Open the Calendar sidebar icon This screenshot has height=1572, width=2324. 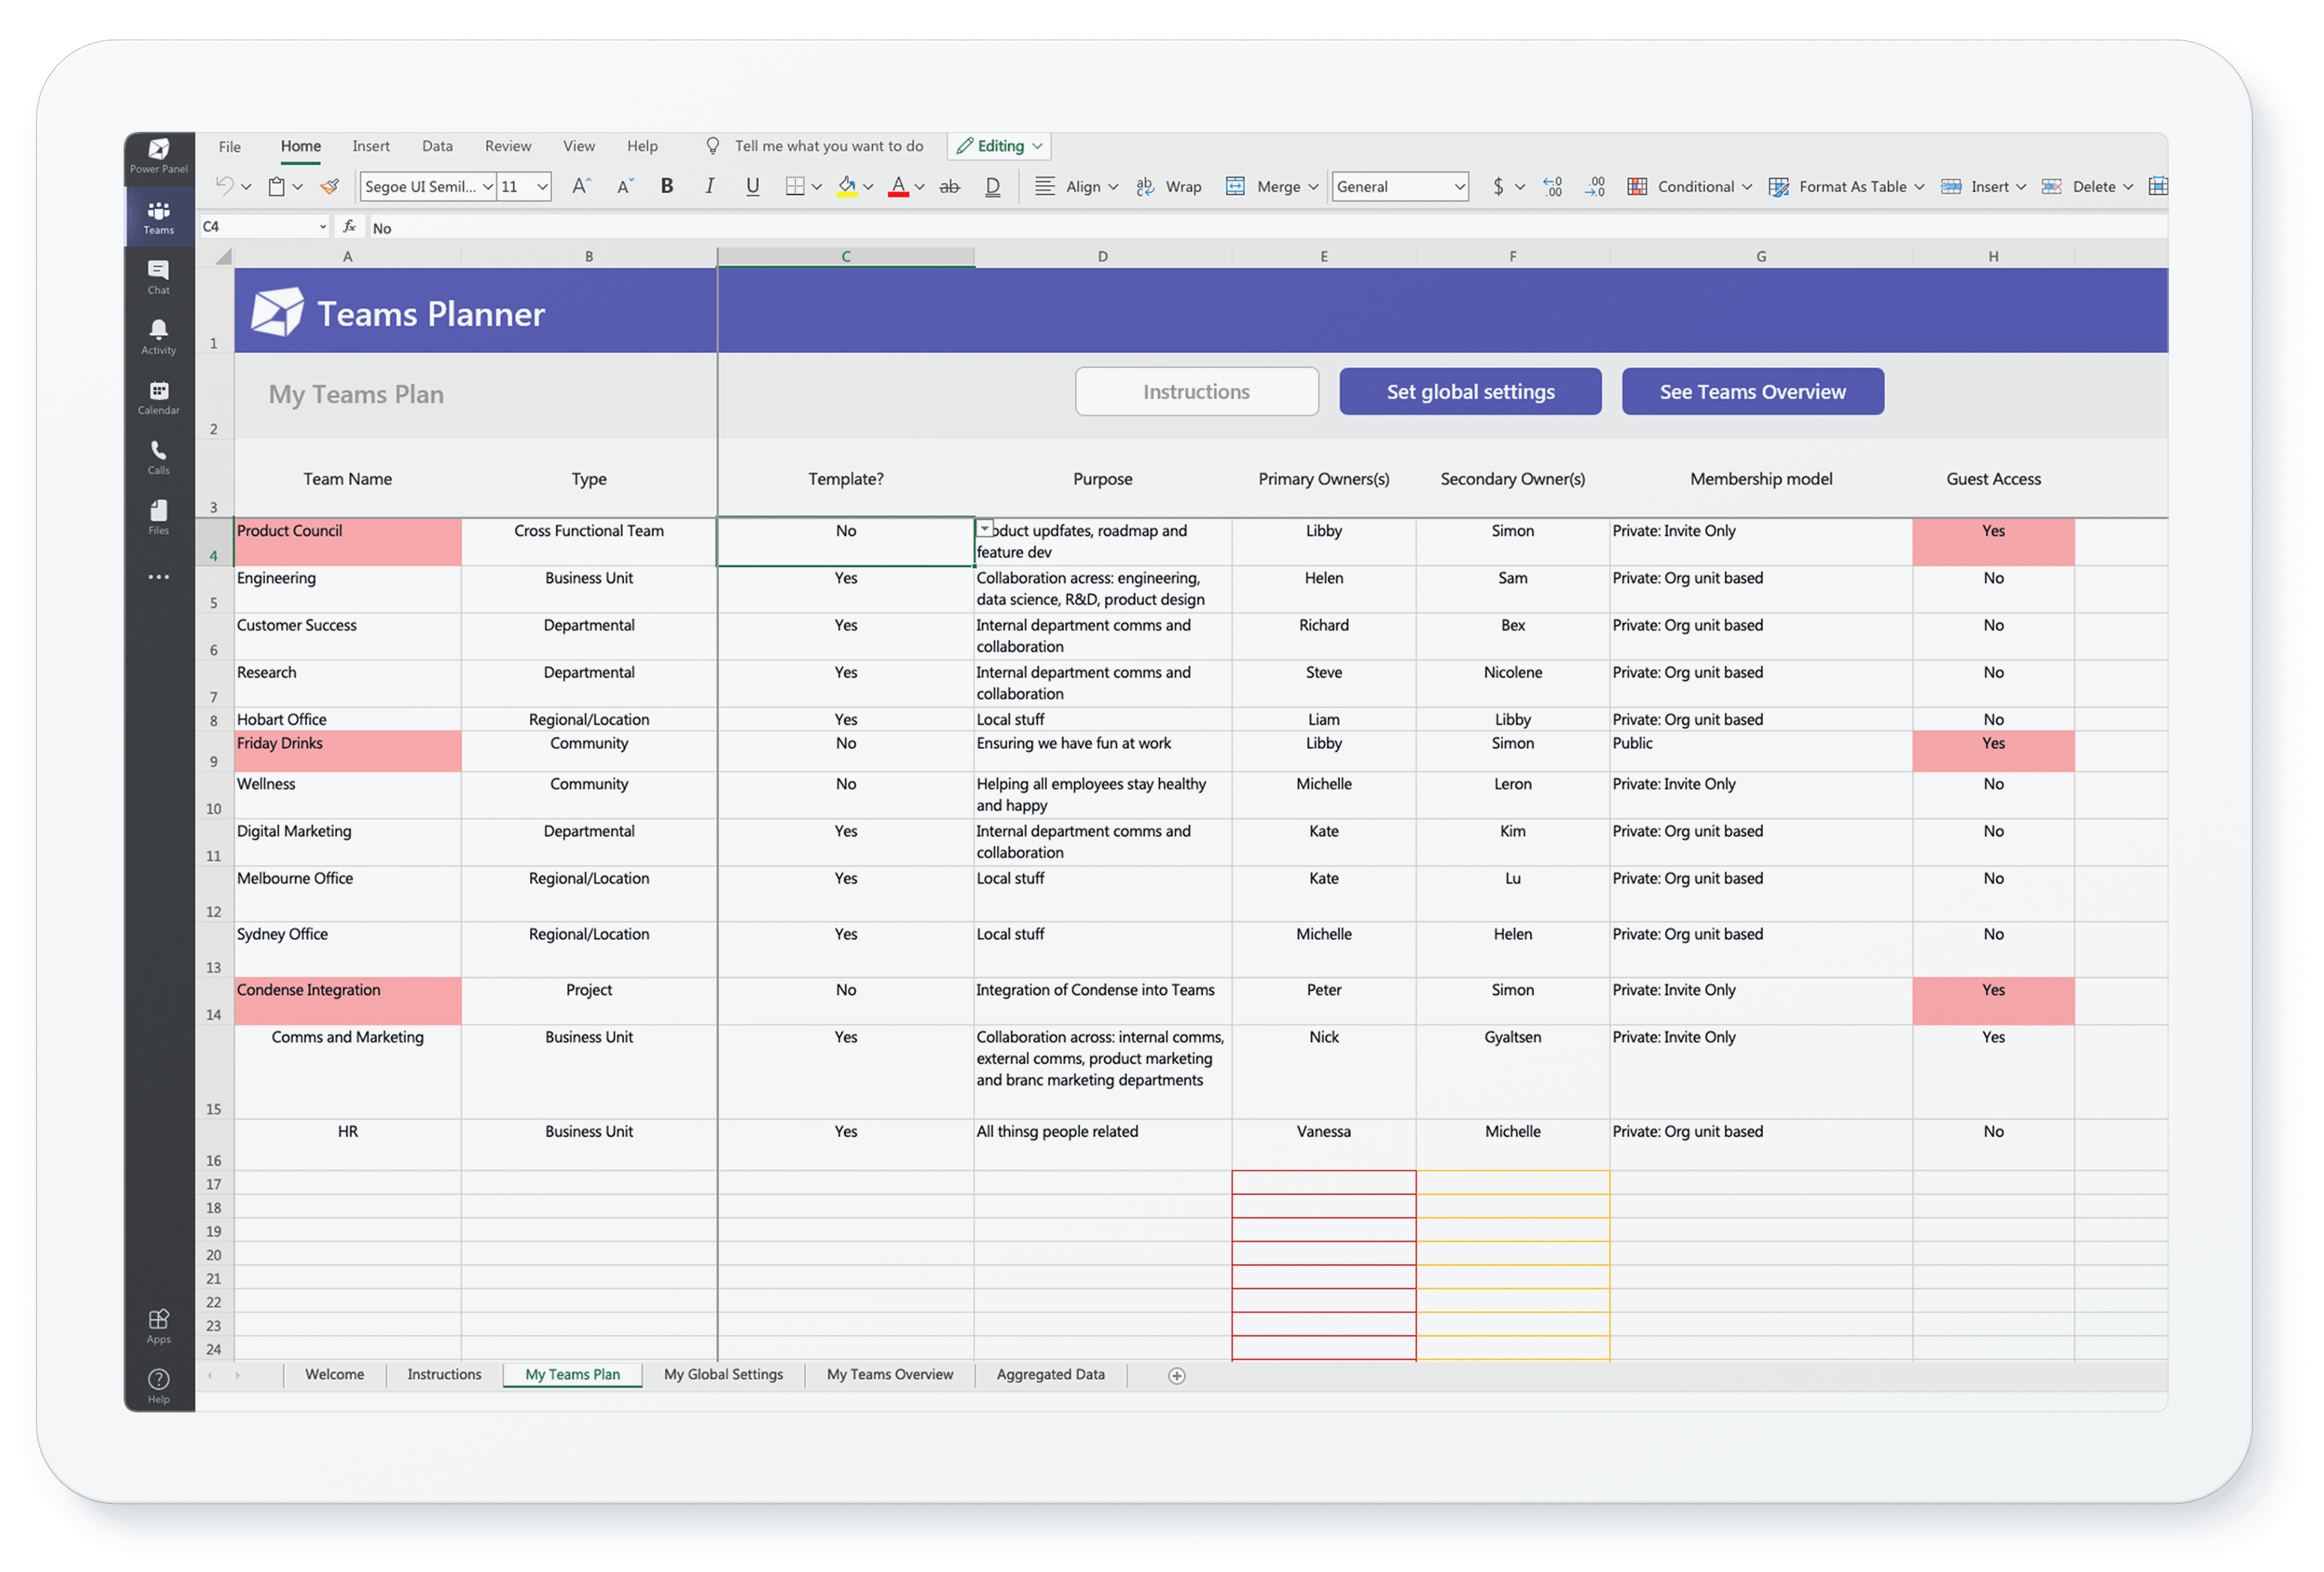click(x=158, y=397)
